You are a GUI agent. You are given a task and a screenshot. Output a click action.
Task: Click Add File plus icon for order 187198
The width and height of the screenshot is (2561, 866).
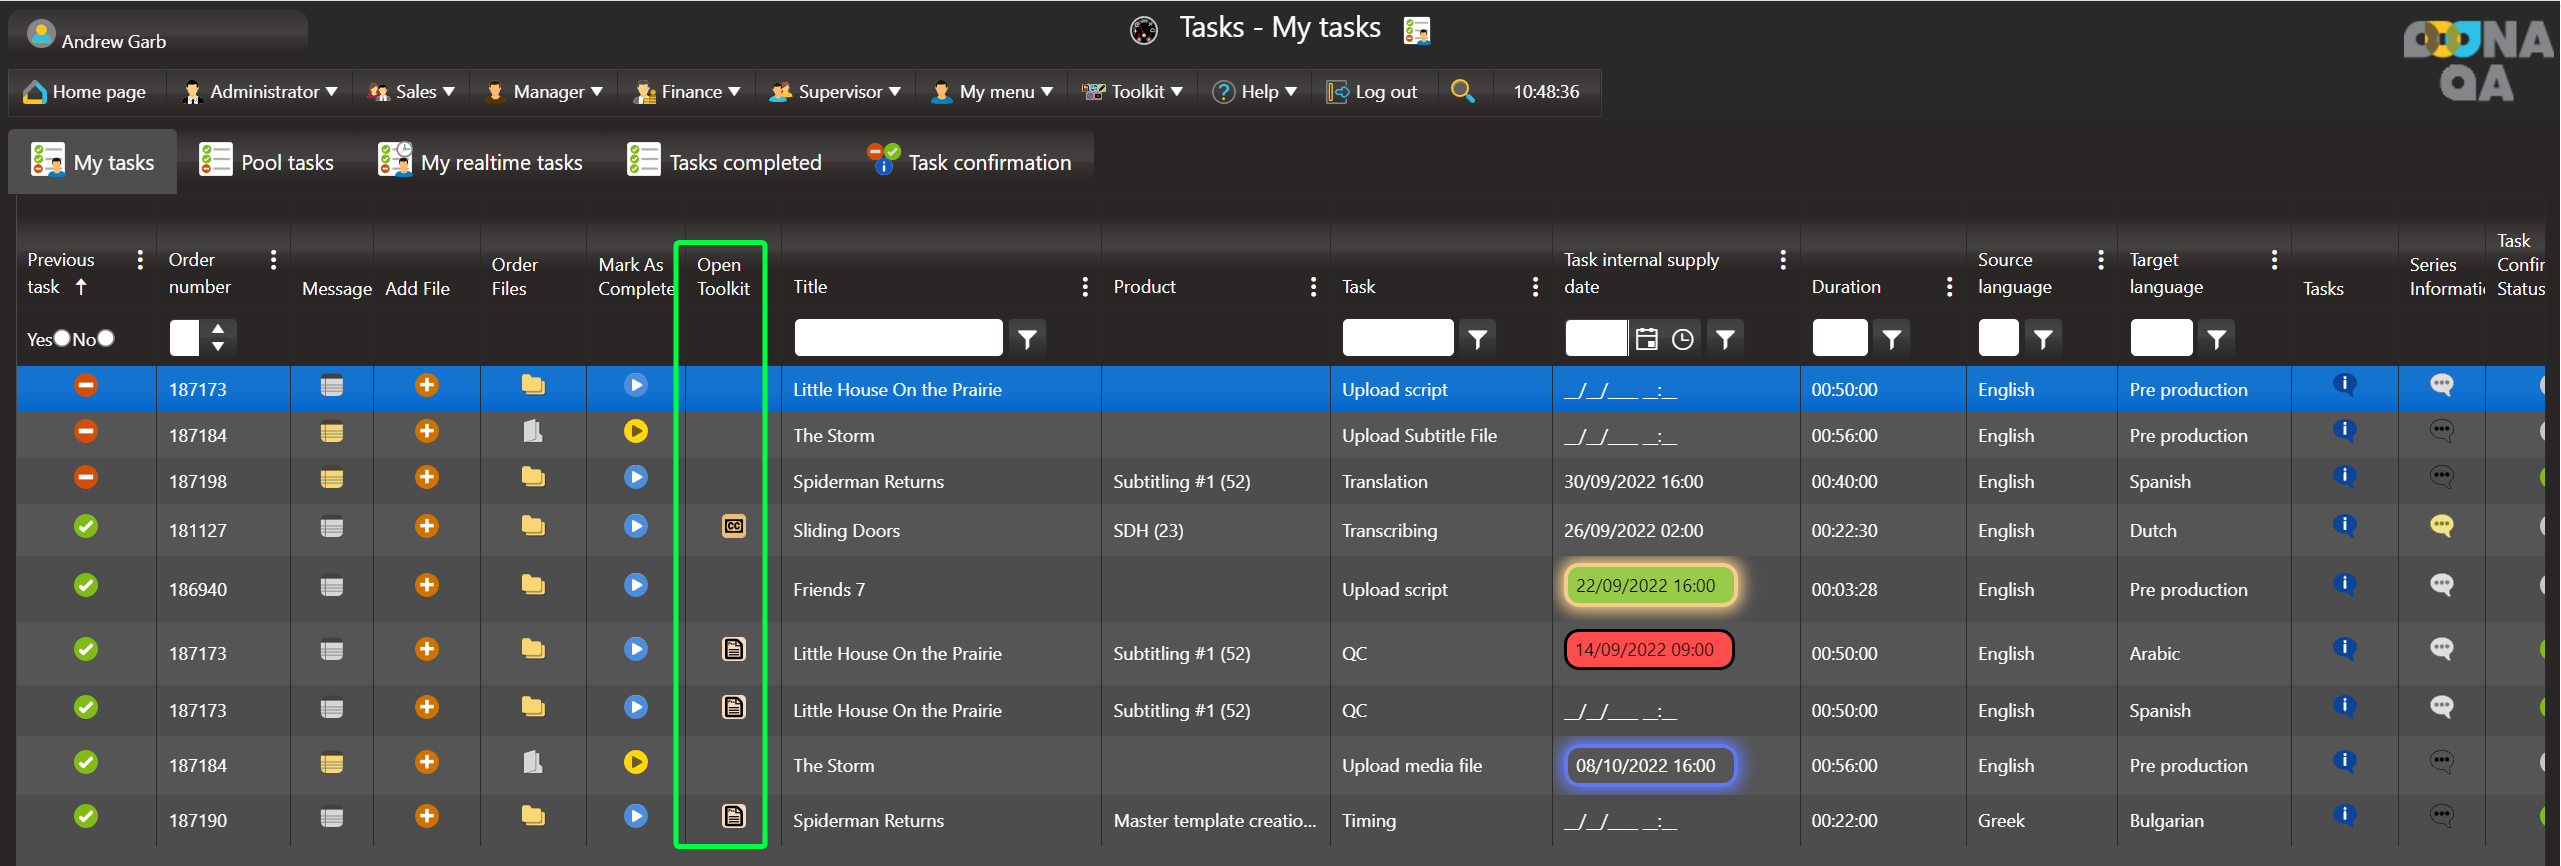pos(427,477)
